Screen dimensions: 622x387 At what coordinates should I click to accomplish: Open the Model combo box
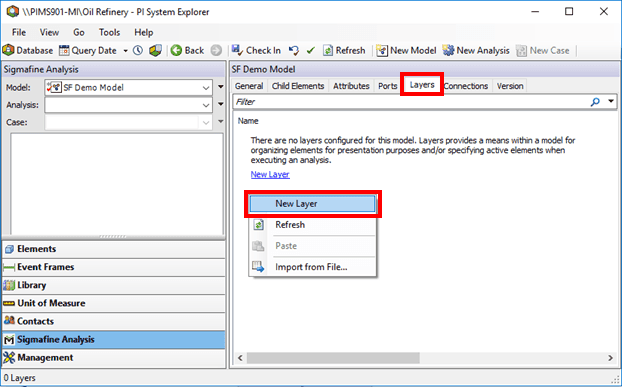point(129,88)
